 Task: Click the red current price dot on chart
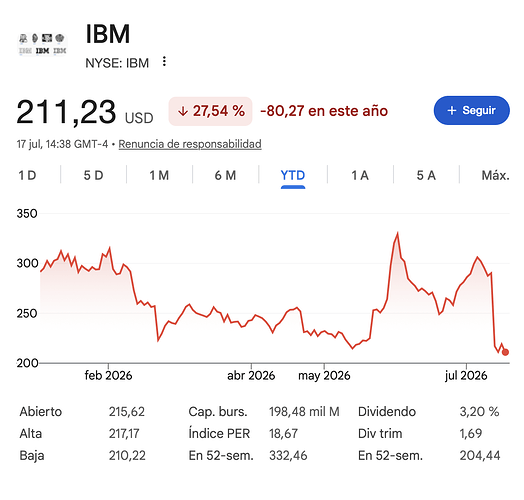(505, 352)
